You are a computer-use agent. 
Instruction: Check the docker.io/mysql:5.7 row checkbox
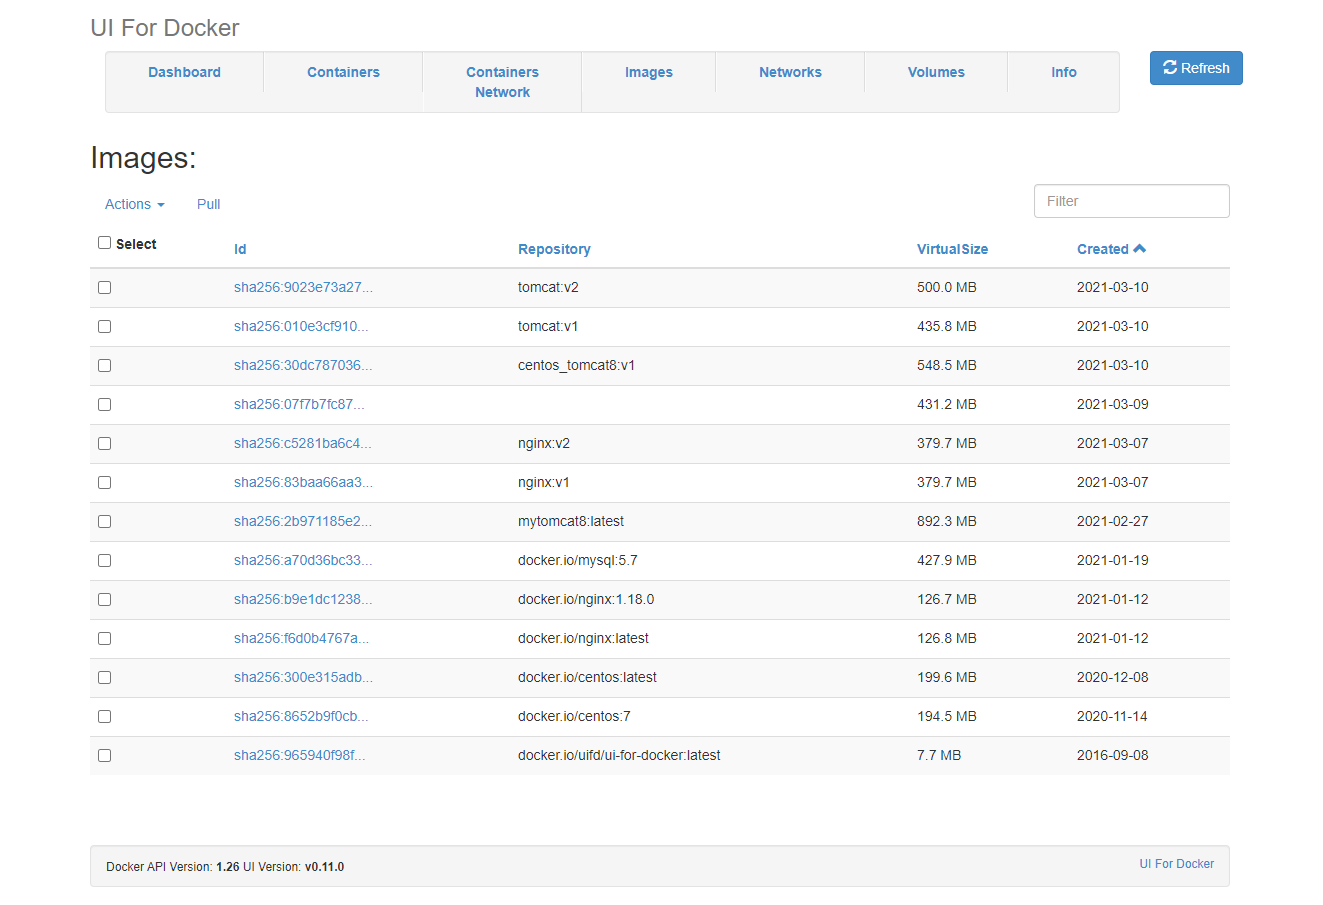104,561
